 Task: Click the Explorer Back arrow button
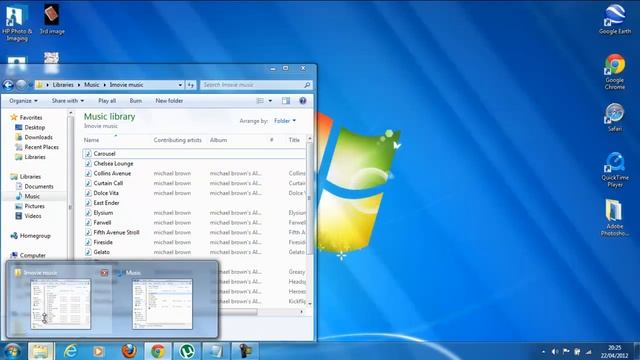(8, 85)
